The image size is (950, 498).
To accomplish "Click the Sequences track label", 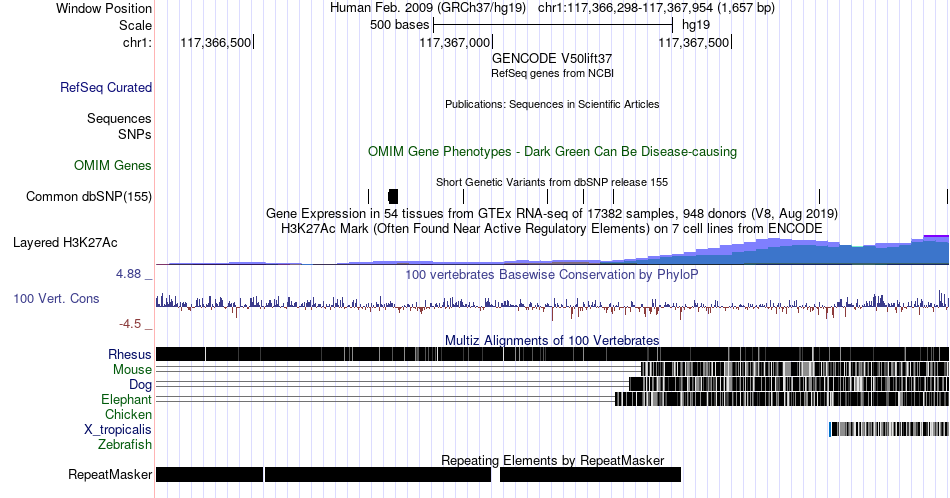I will pos(119,118).
